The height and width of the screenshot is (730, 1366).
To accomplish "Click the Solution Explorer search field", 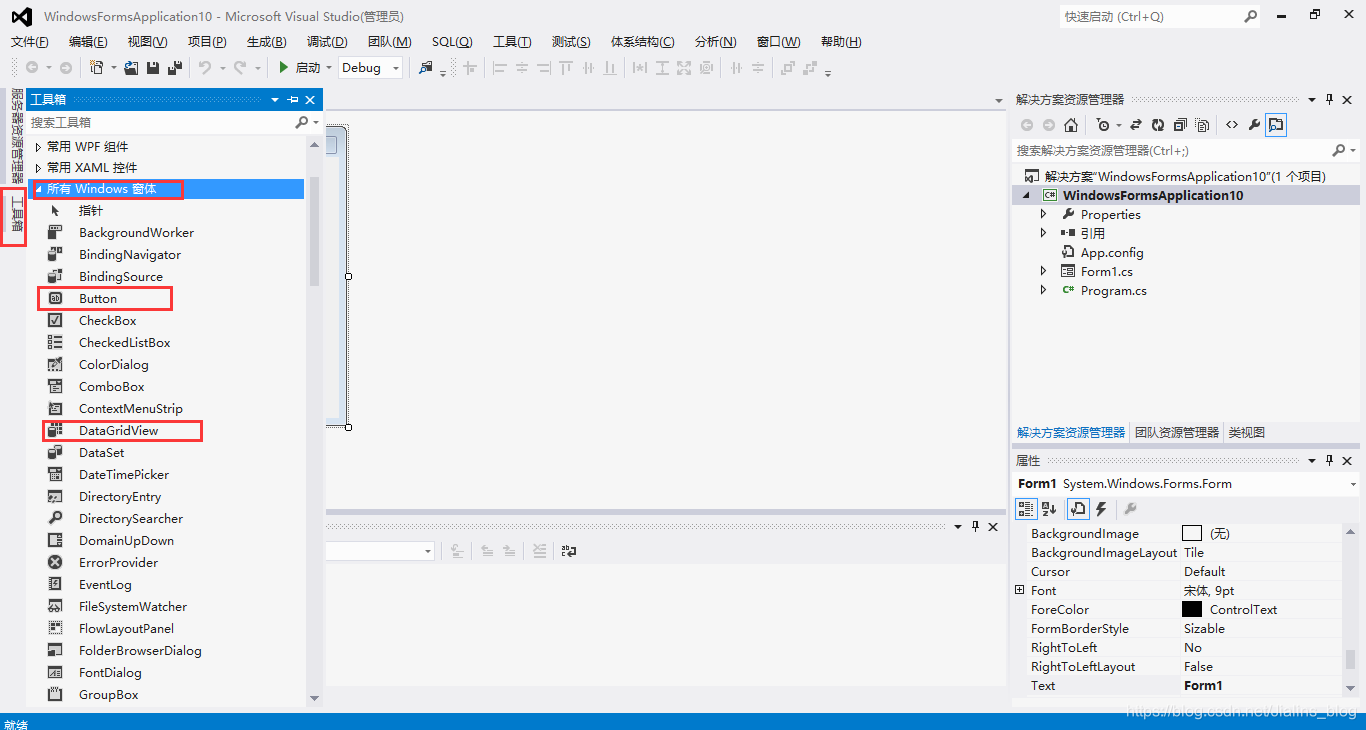I will click(x=1172, y=150).
